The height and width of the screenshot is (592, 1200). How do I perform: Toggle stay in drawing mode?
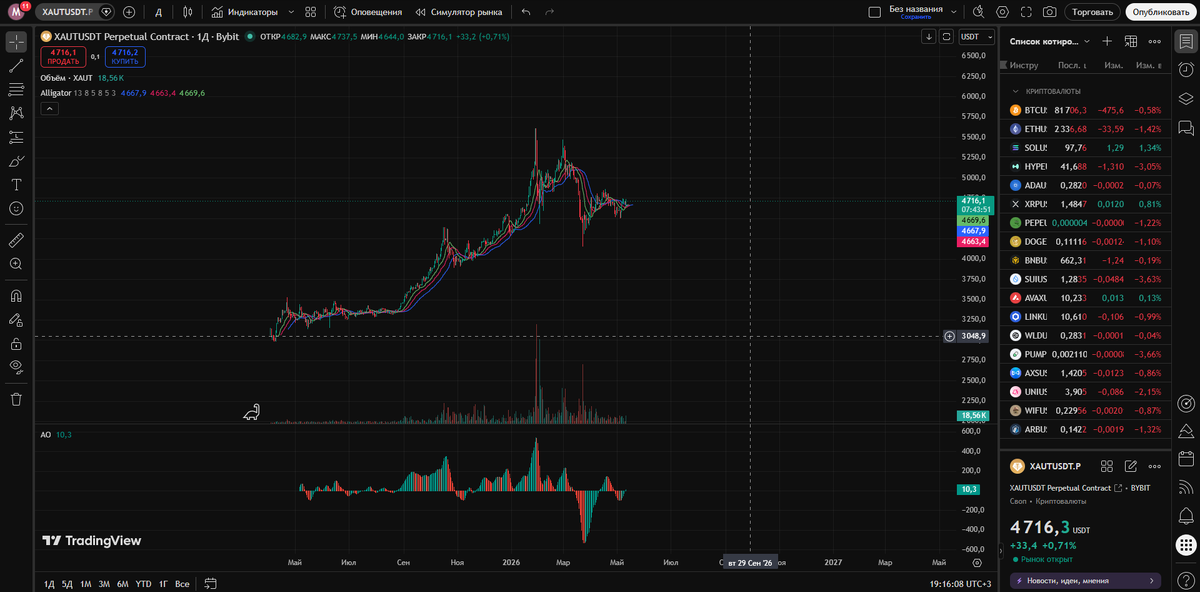(16, 320)
